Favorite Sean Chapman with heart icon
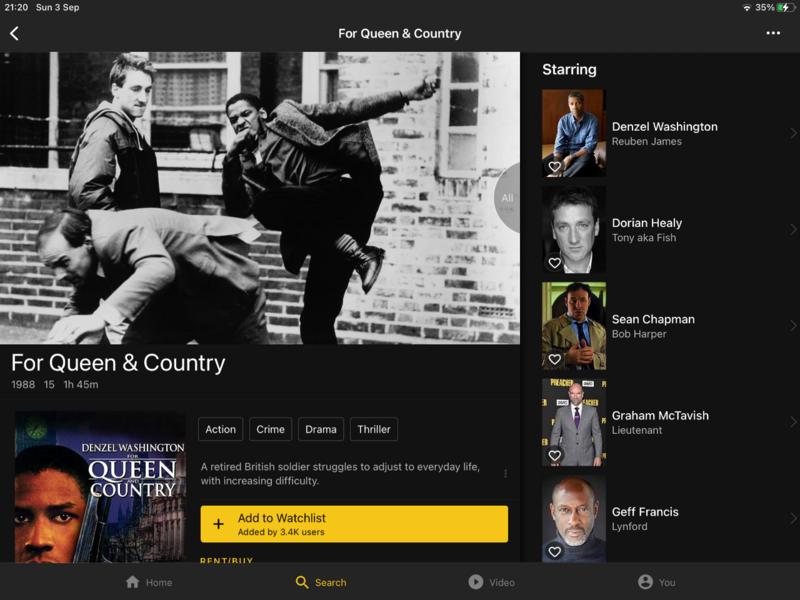 (x=555, y=359)
